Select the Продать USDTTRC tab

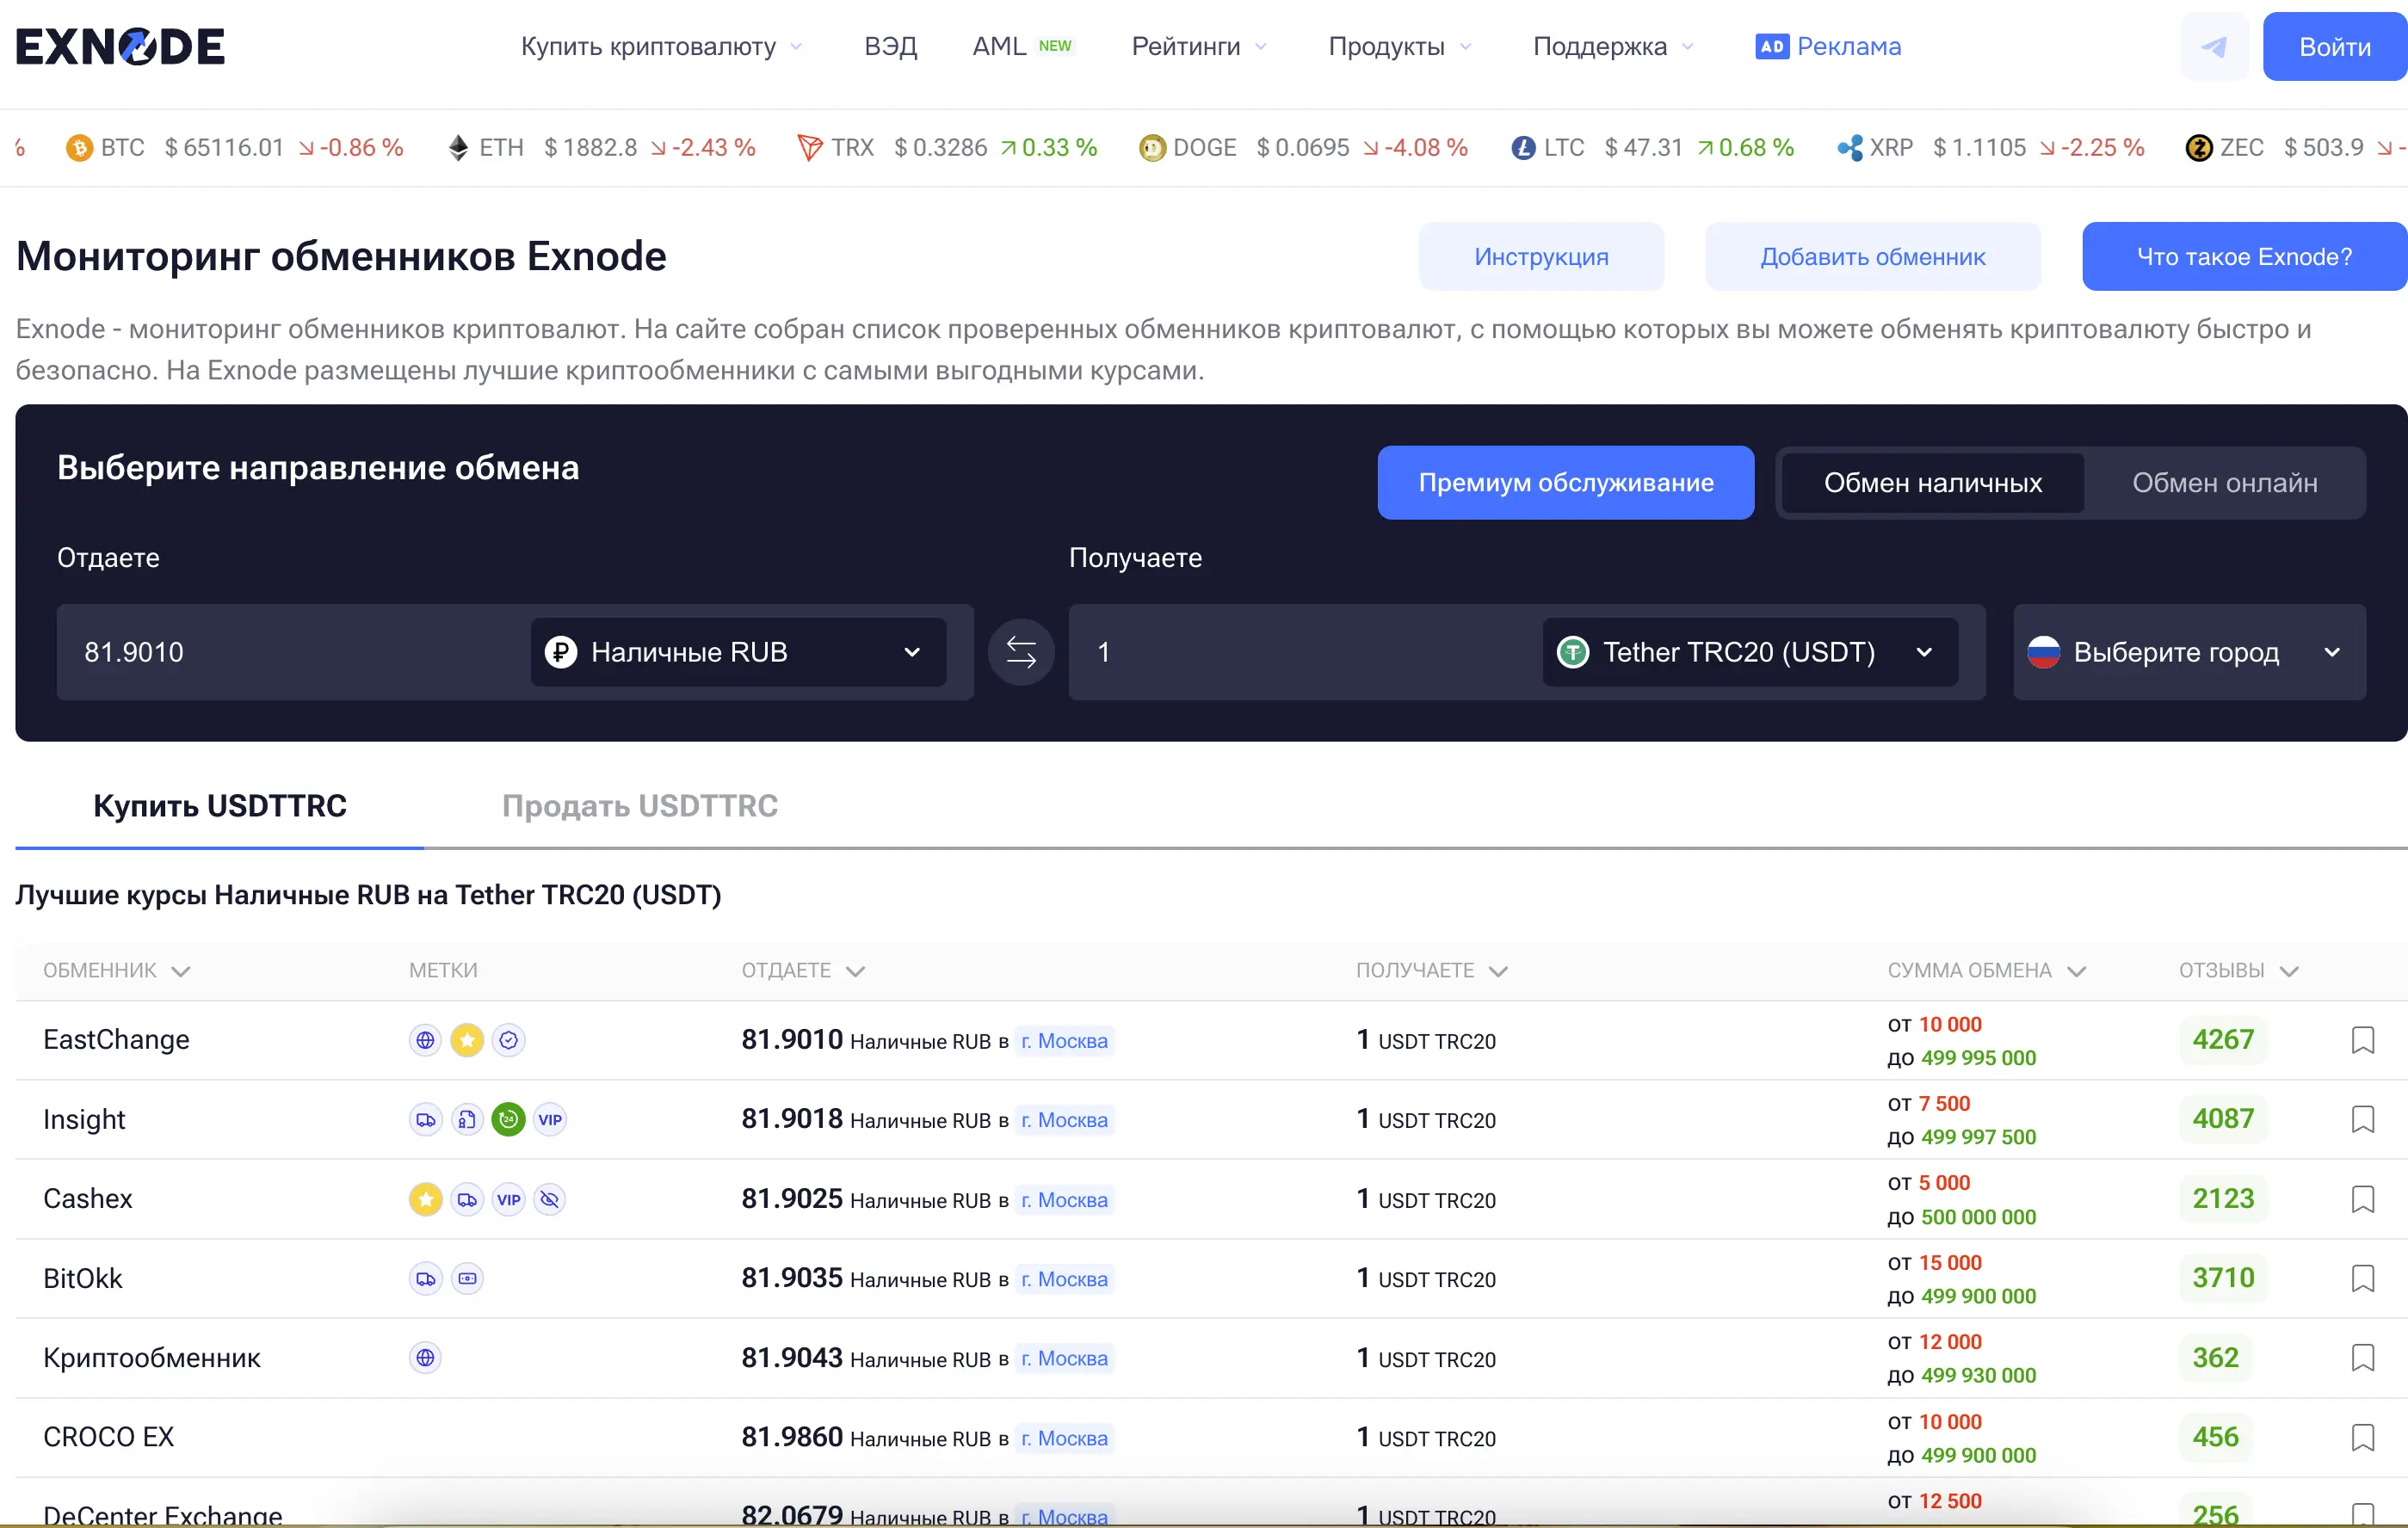pyautogui.click(x=640, y=806)
